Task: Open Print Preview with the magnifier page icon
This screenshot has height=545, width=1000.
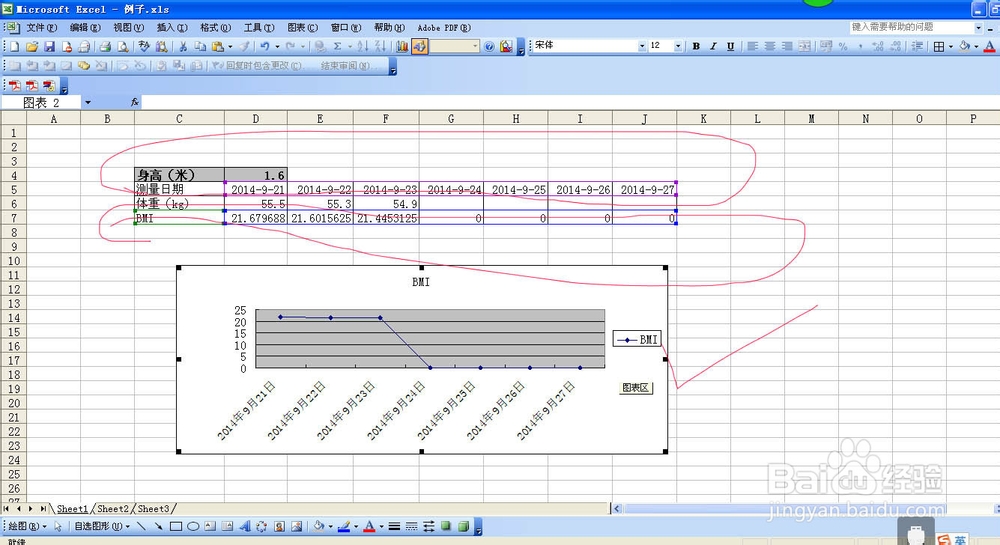Action: [x=122, y=47]
